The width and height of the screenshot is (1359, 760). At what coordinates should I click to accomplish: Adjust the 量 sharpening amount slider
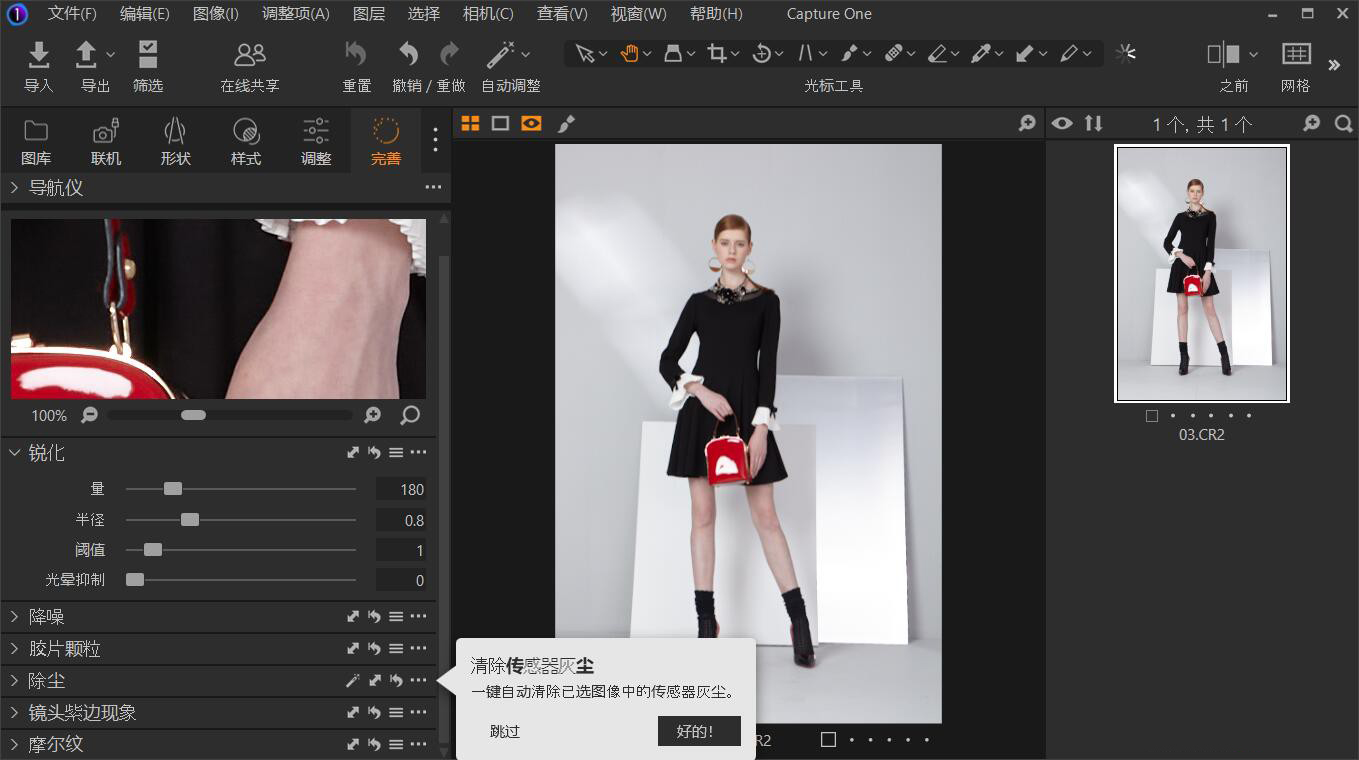tap(174, 489)
